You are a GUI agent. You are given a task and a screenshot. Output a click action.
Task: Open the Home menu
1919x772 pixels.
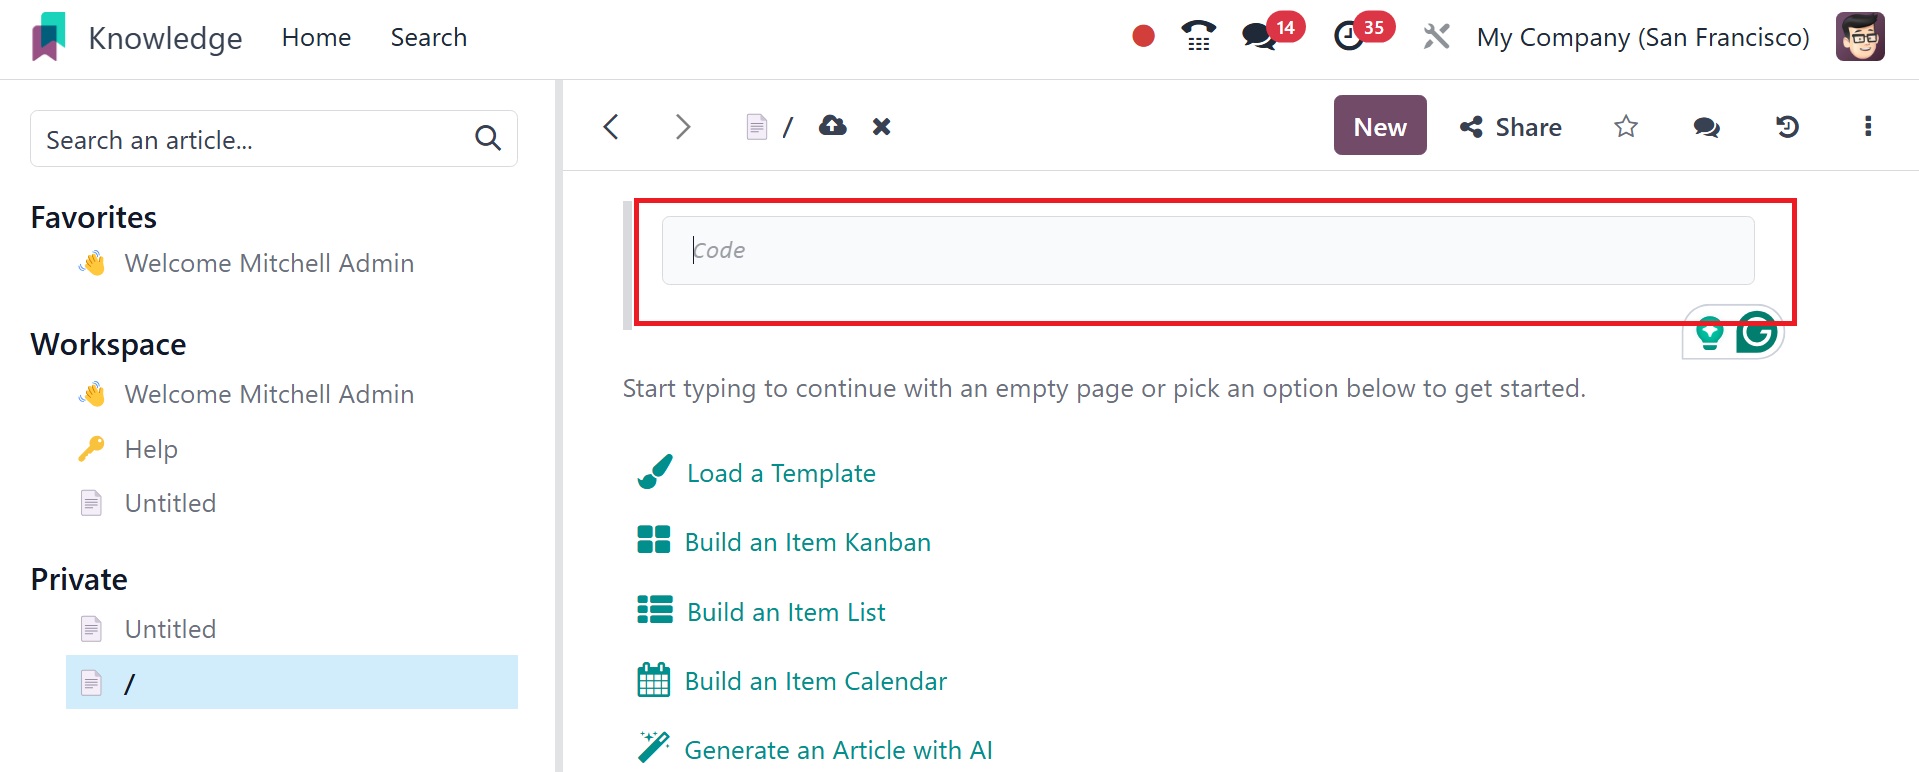[x=316, y=37]
